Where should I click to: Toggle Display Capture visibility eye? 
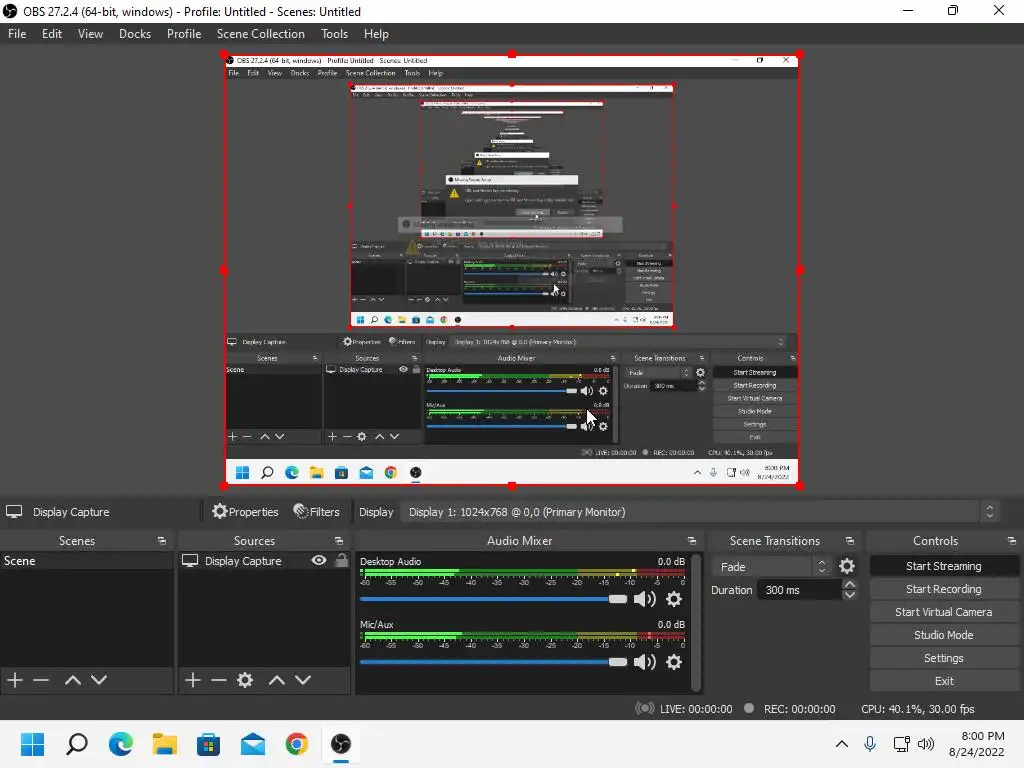(319, 560)
